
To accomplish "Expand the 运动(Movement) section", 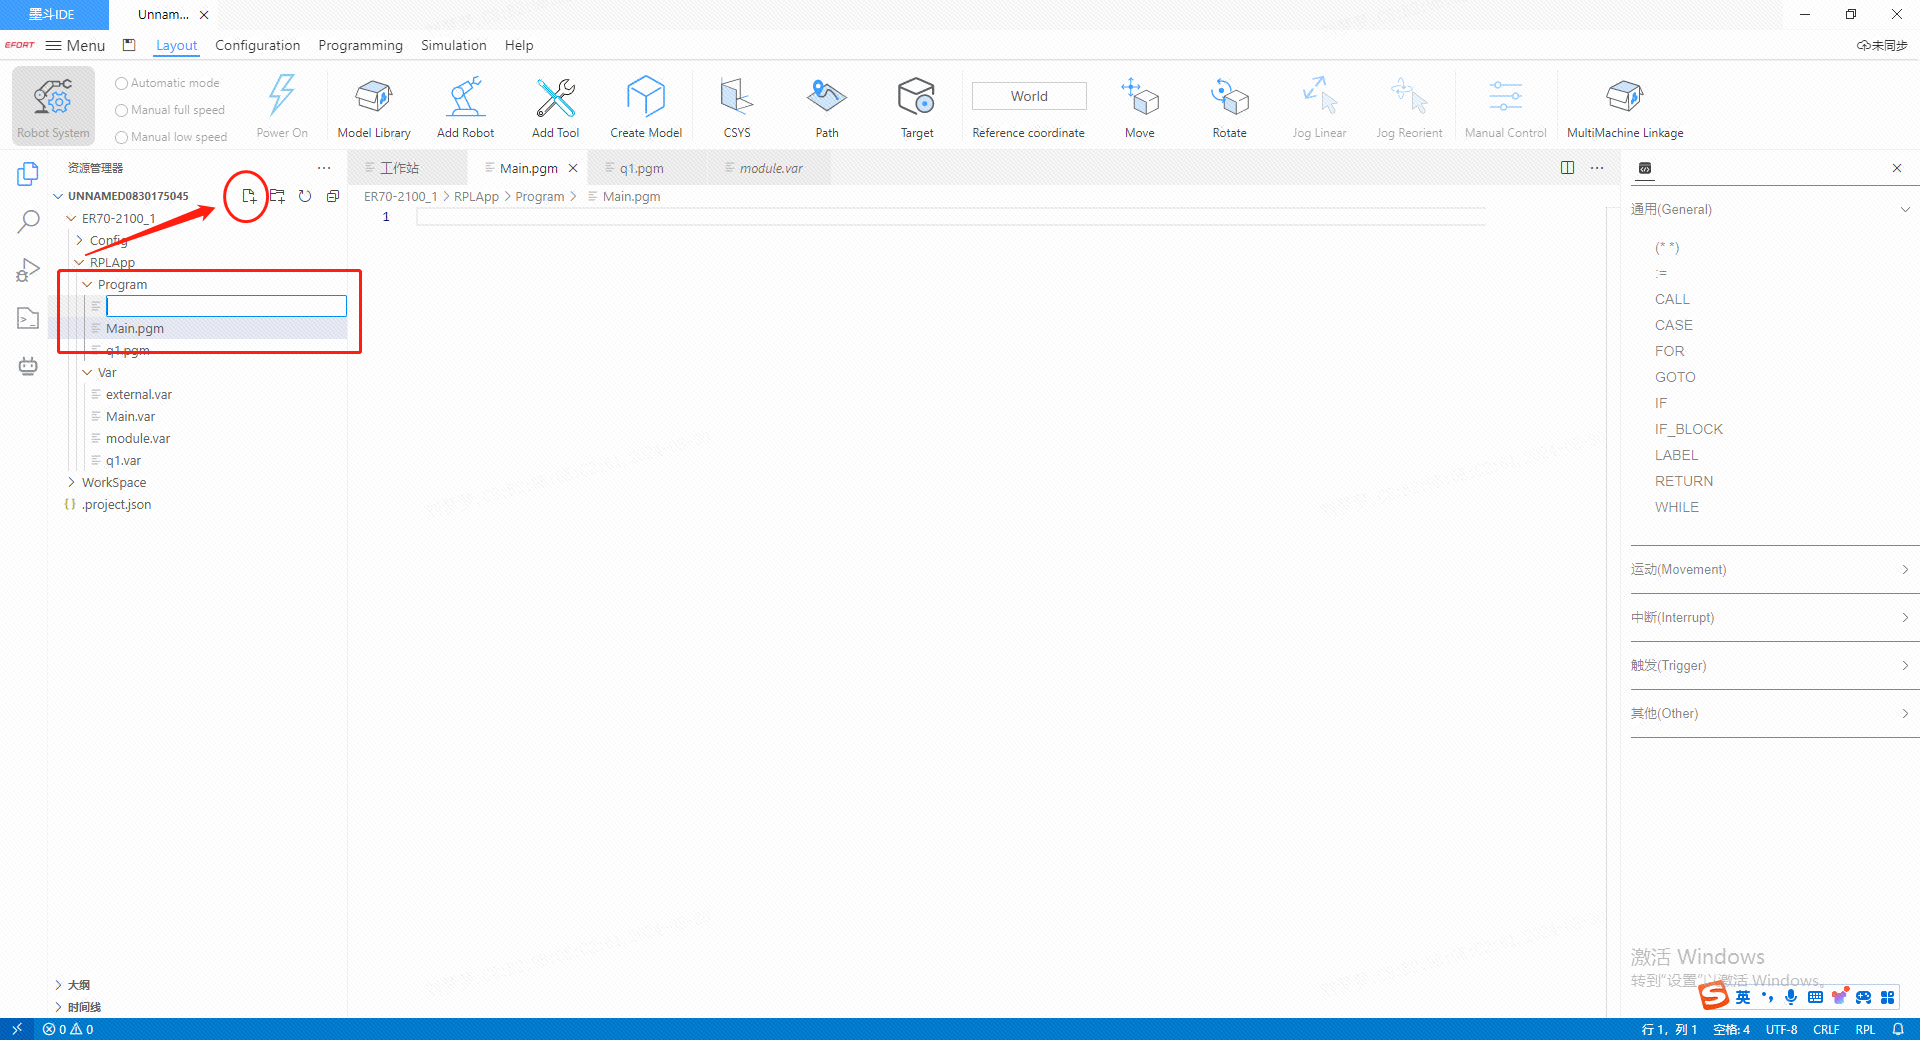I will point(1770,570).
